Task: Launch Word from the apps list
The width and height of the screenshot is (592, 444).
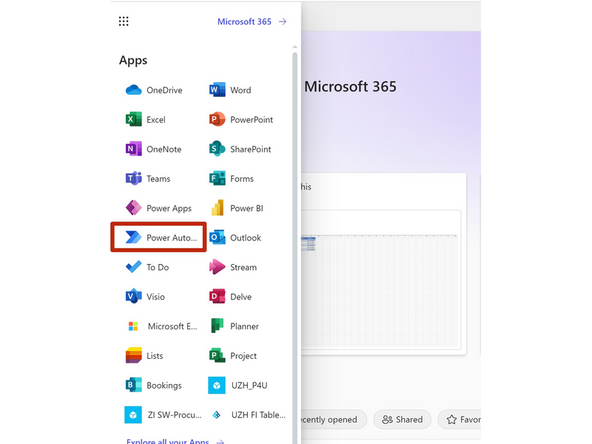Action: point(230,90)
